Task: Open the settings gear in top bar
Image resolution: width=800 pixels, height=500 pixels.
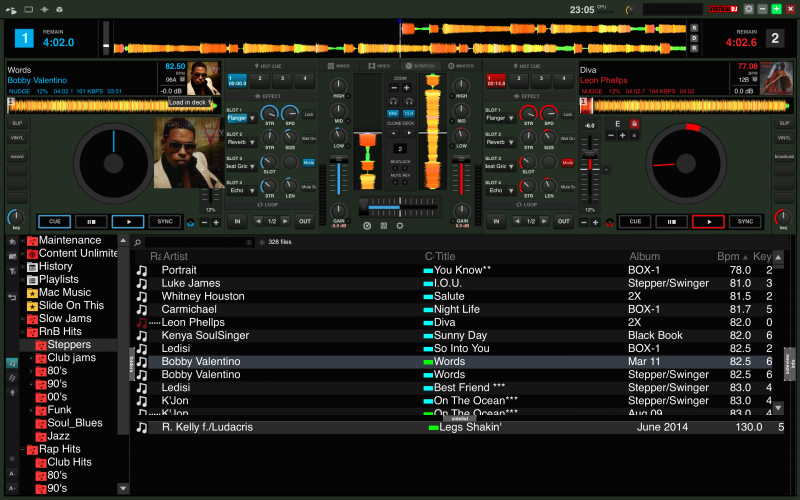Action: [x=748, y=8]
